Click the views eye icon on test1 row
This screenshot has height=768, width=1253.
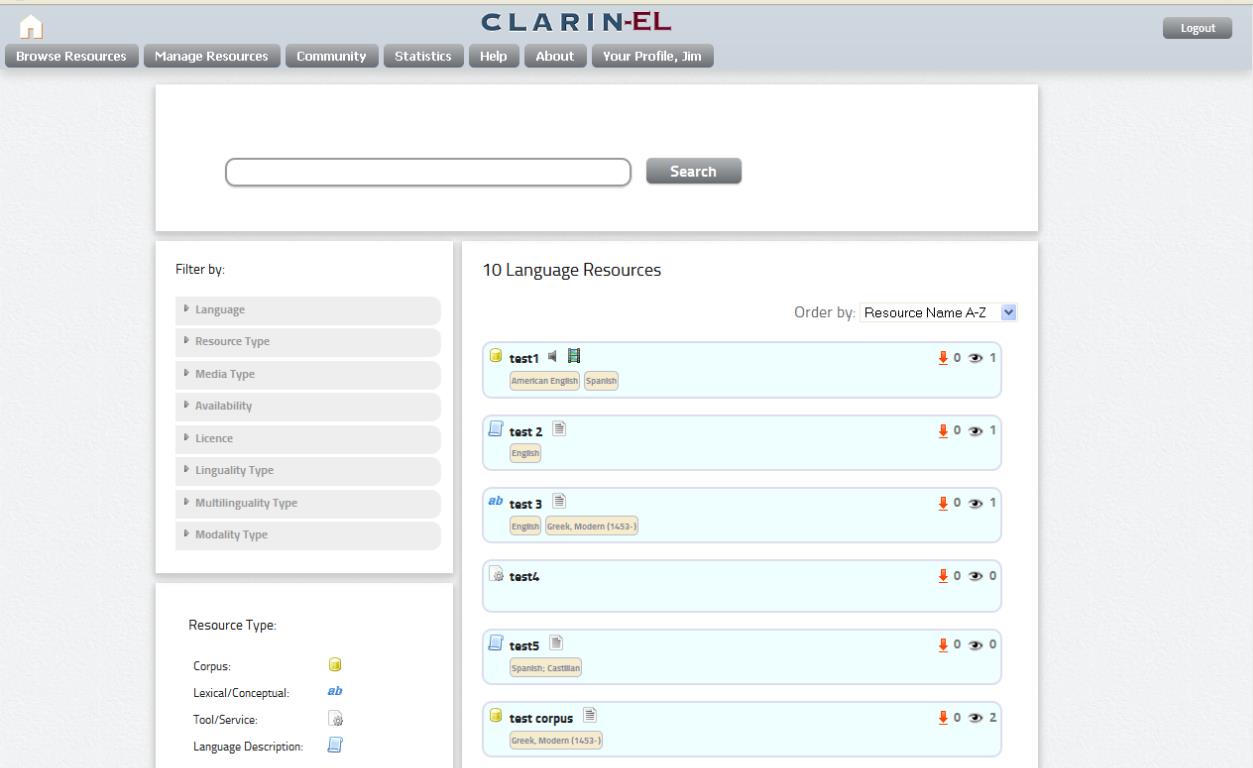coord(977,357)
